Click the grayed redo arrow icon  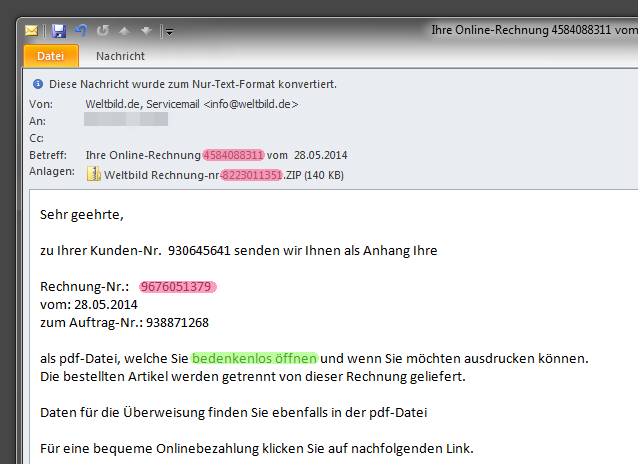click(103, 31)
